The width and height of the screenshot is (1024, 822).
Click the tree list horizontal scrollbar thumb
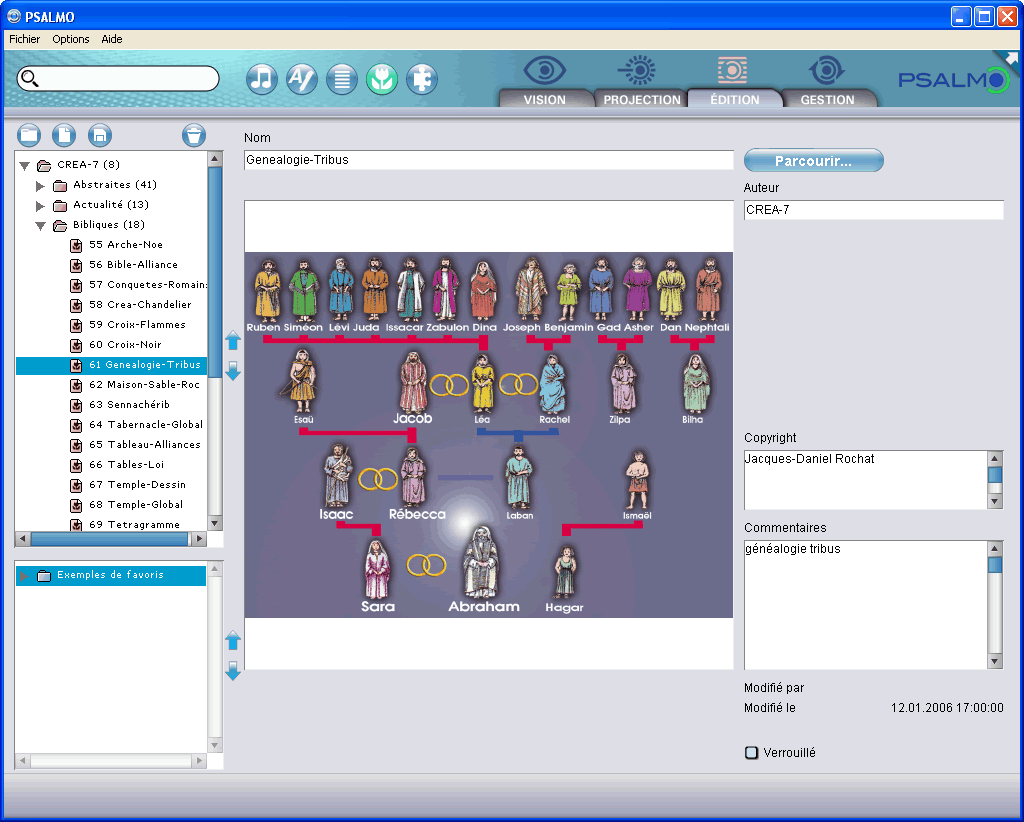(x=109, y=539)
